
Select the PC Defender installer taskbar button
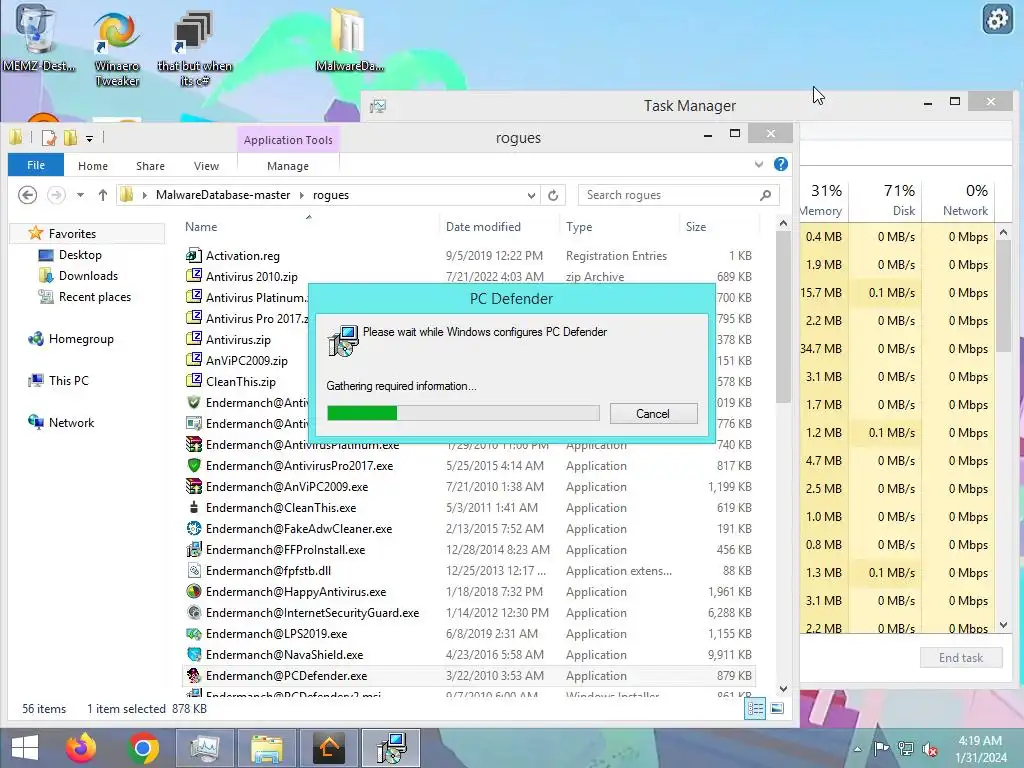click(x=391, y=748)
